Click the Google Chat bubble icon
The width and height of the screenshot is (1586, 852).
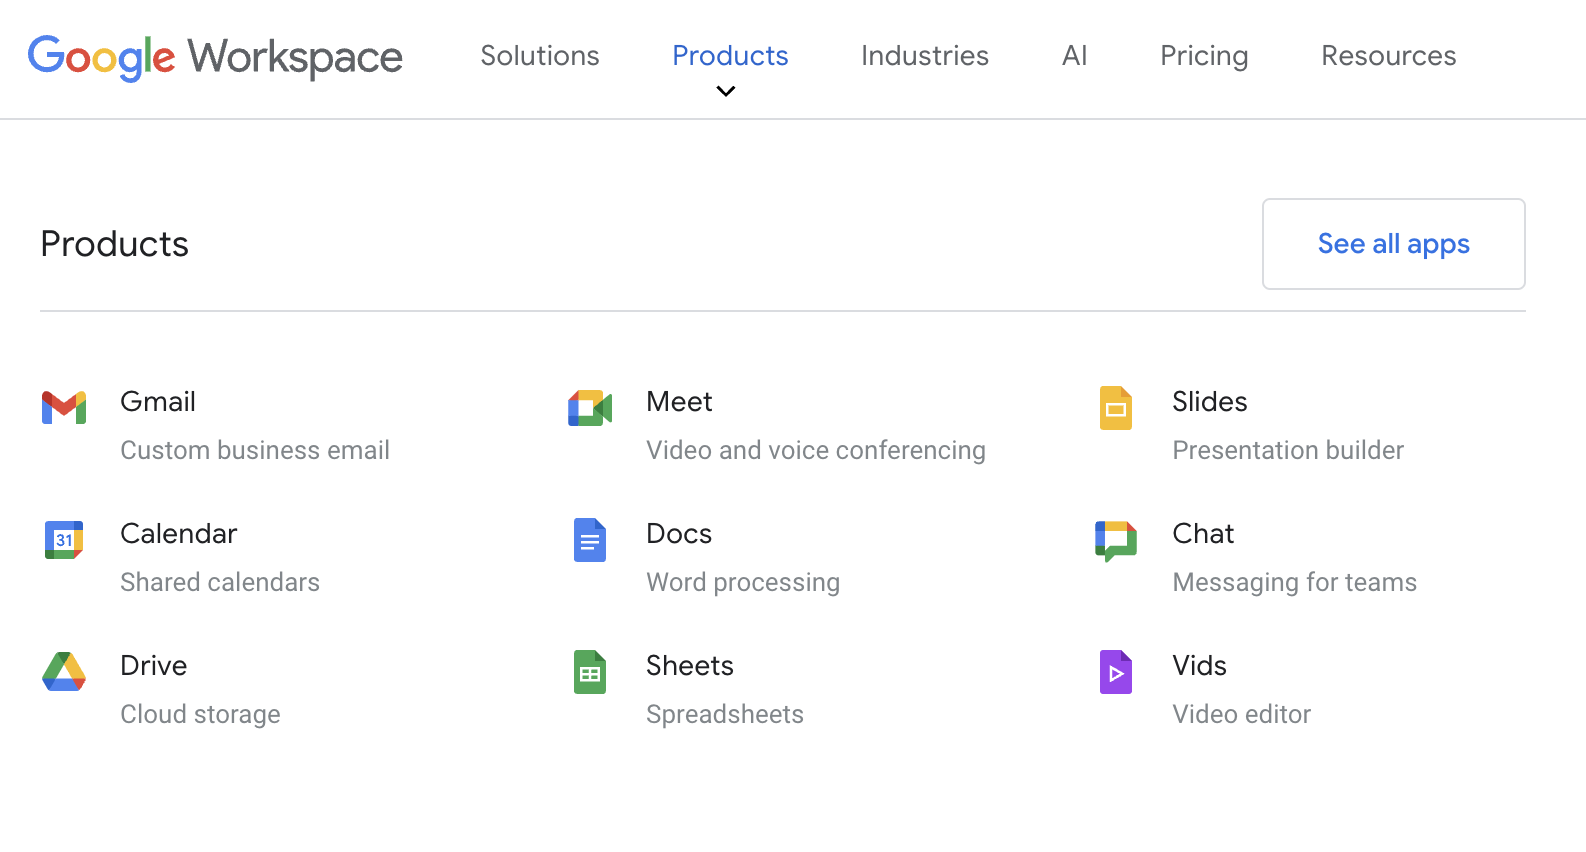point(1116,541)
